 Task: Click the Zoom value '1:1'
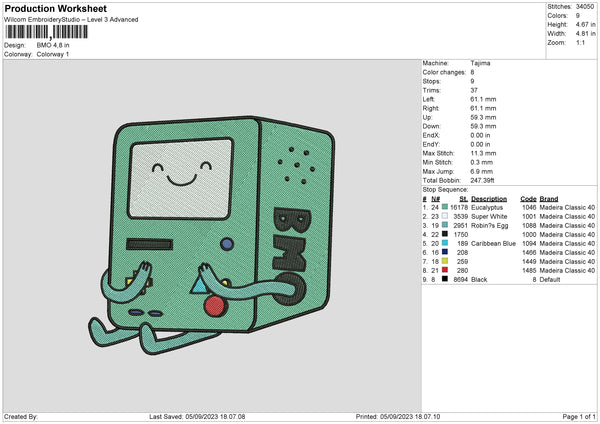point(580,42)
